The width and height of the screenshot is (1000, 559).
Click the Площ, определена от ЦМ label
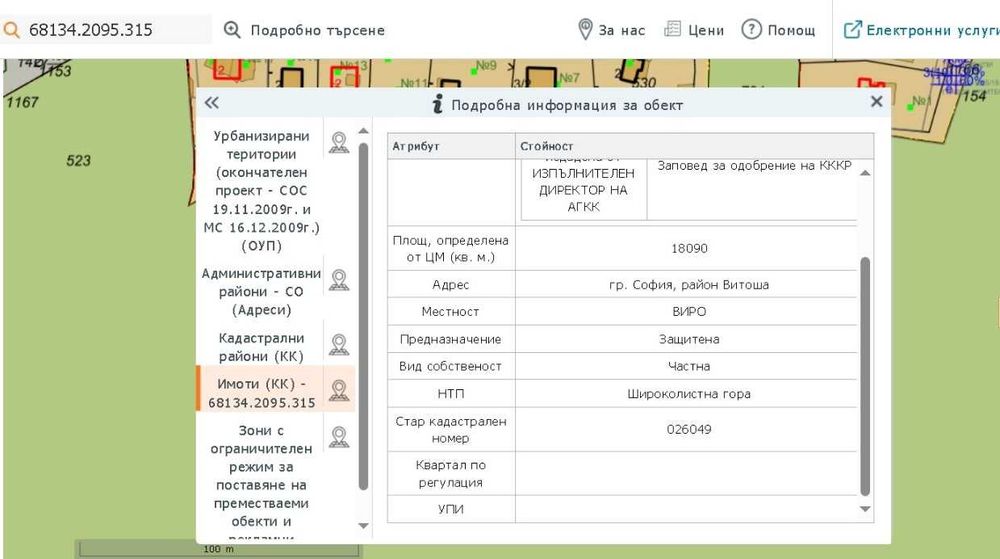click(x=451, y=249)
